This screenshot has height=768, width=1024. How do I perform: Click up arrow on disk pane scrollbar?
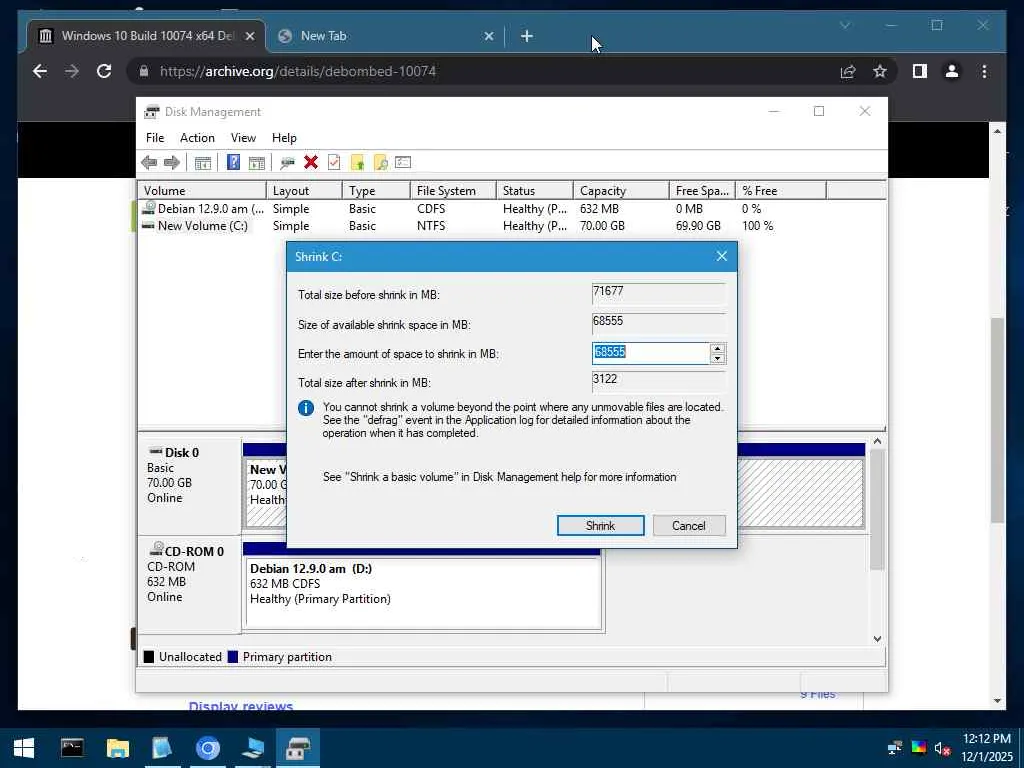coord(877,441)
